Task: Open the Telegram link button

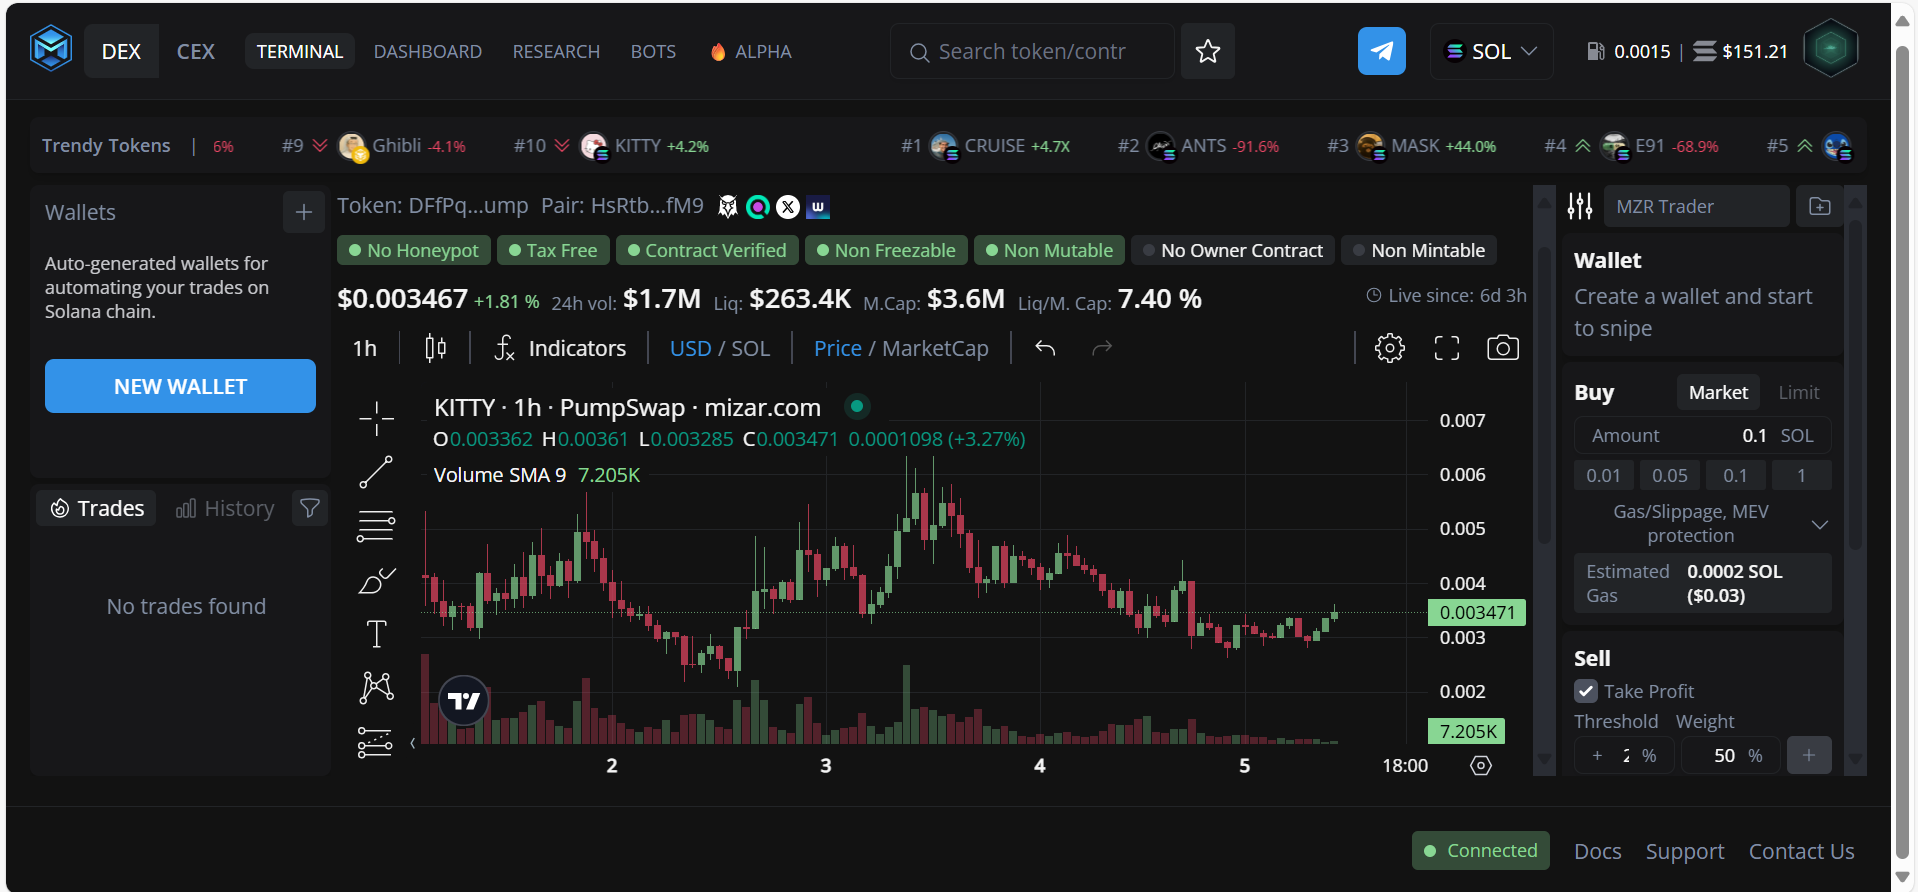Action: click(x=1381, y=51)
